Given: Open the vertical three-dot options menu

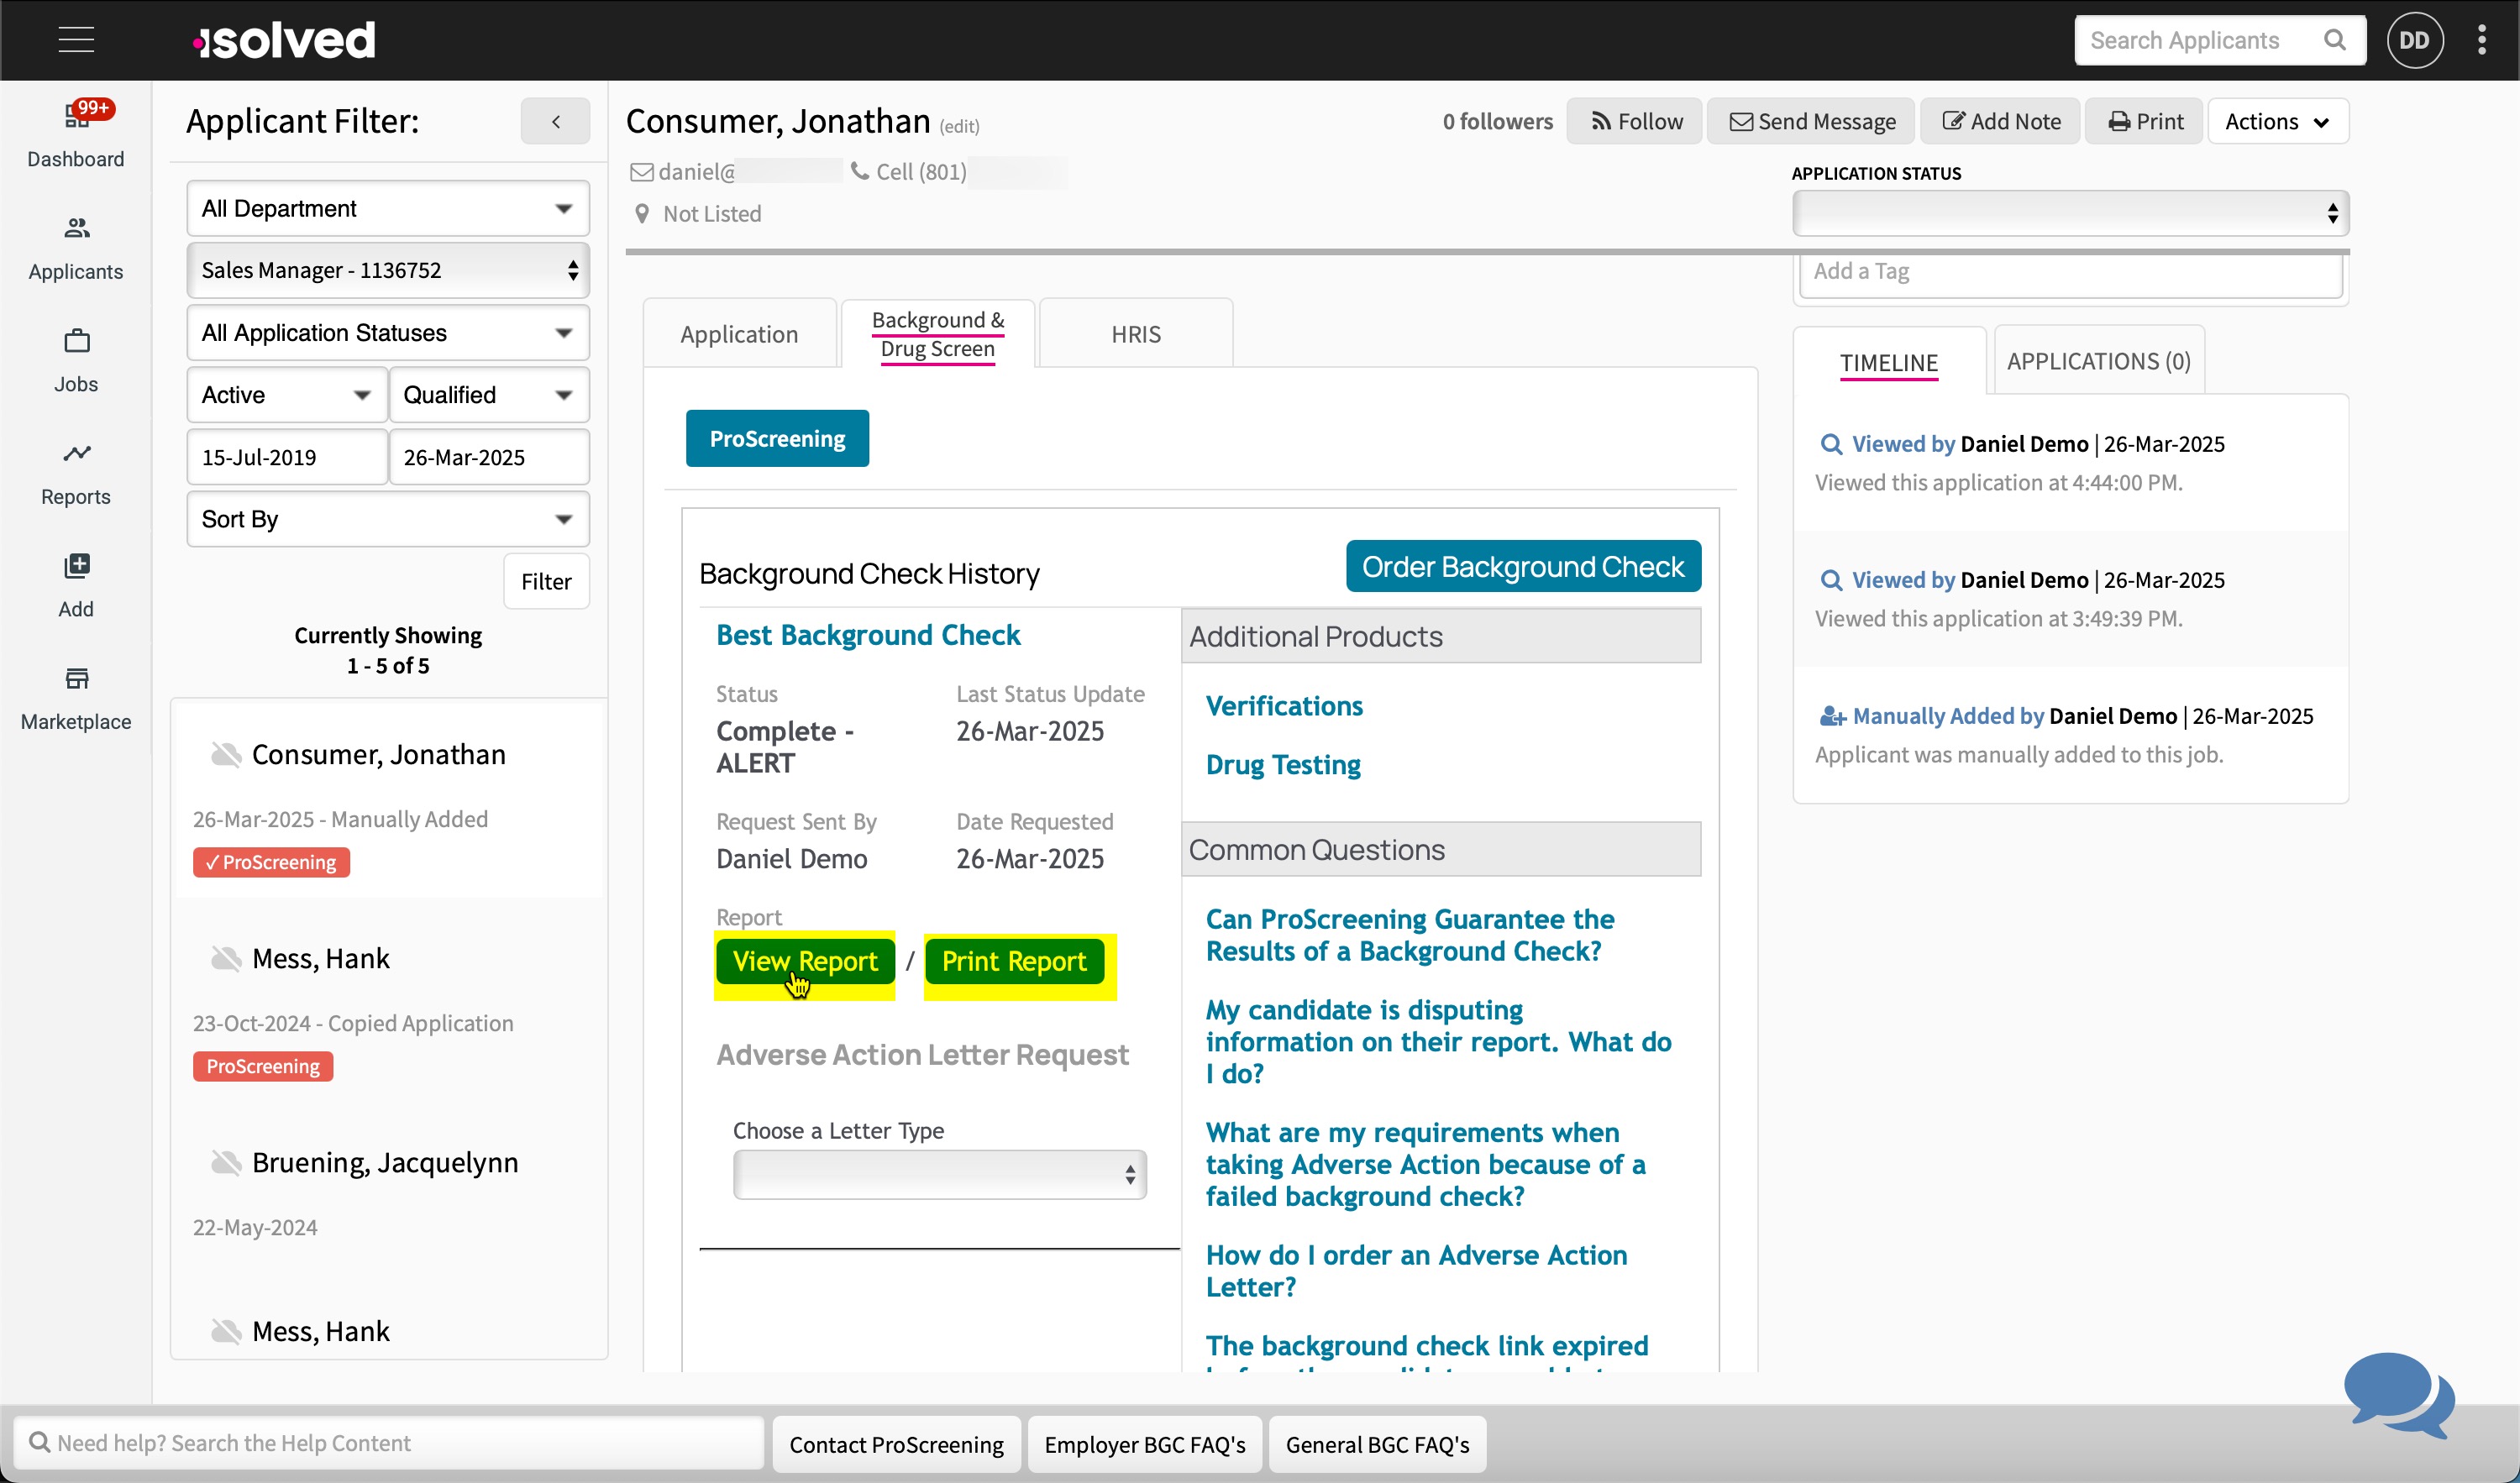Looking at the screenshot, I should (2482, 40).
